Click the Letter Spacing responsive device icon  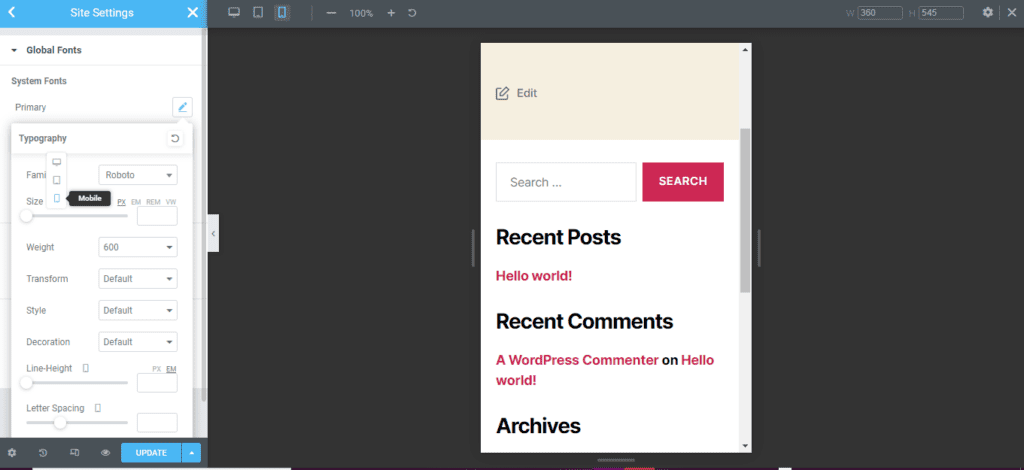point(98,408)
